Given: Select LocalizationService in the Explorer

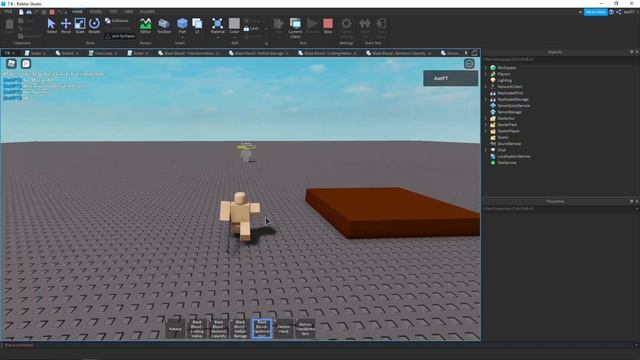Looking at the screenshot, I should click(x=513, y=156).
